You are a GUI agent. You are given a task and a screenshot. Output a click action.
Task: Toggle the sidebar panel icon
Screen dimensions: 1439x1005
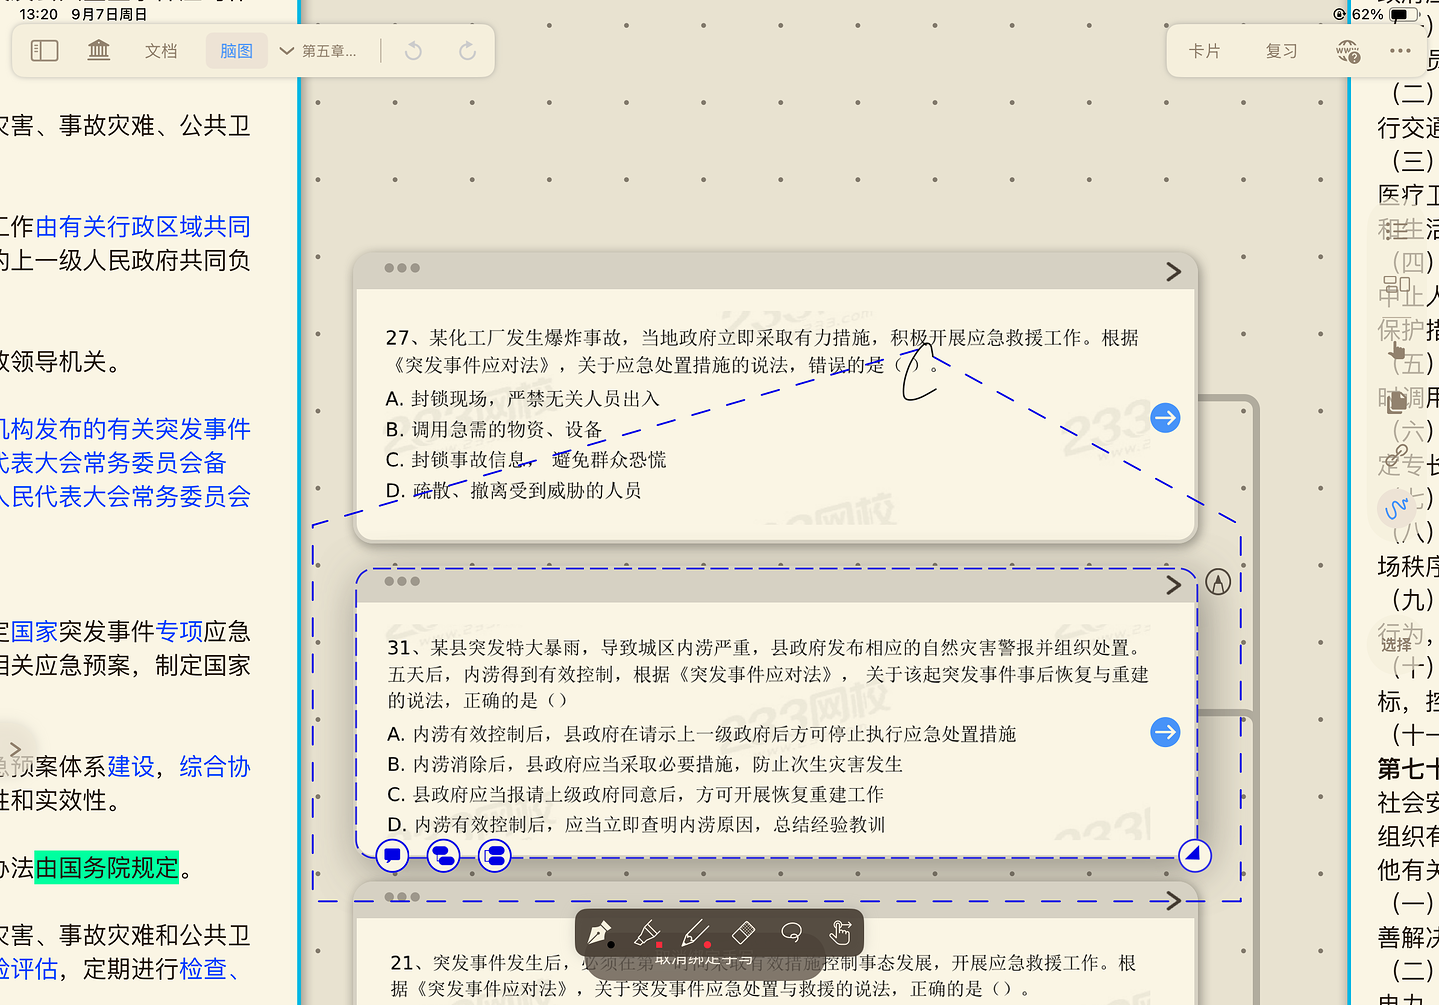[x=45, y=51]
